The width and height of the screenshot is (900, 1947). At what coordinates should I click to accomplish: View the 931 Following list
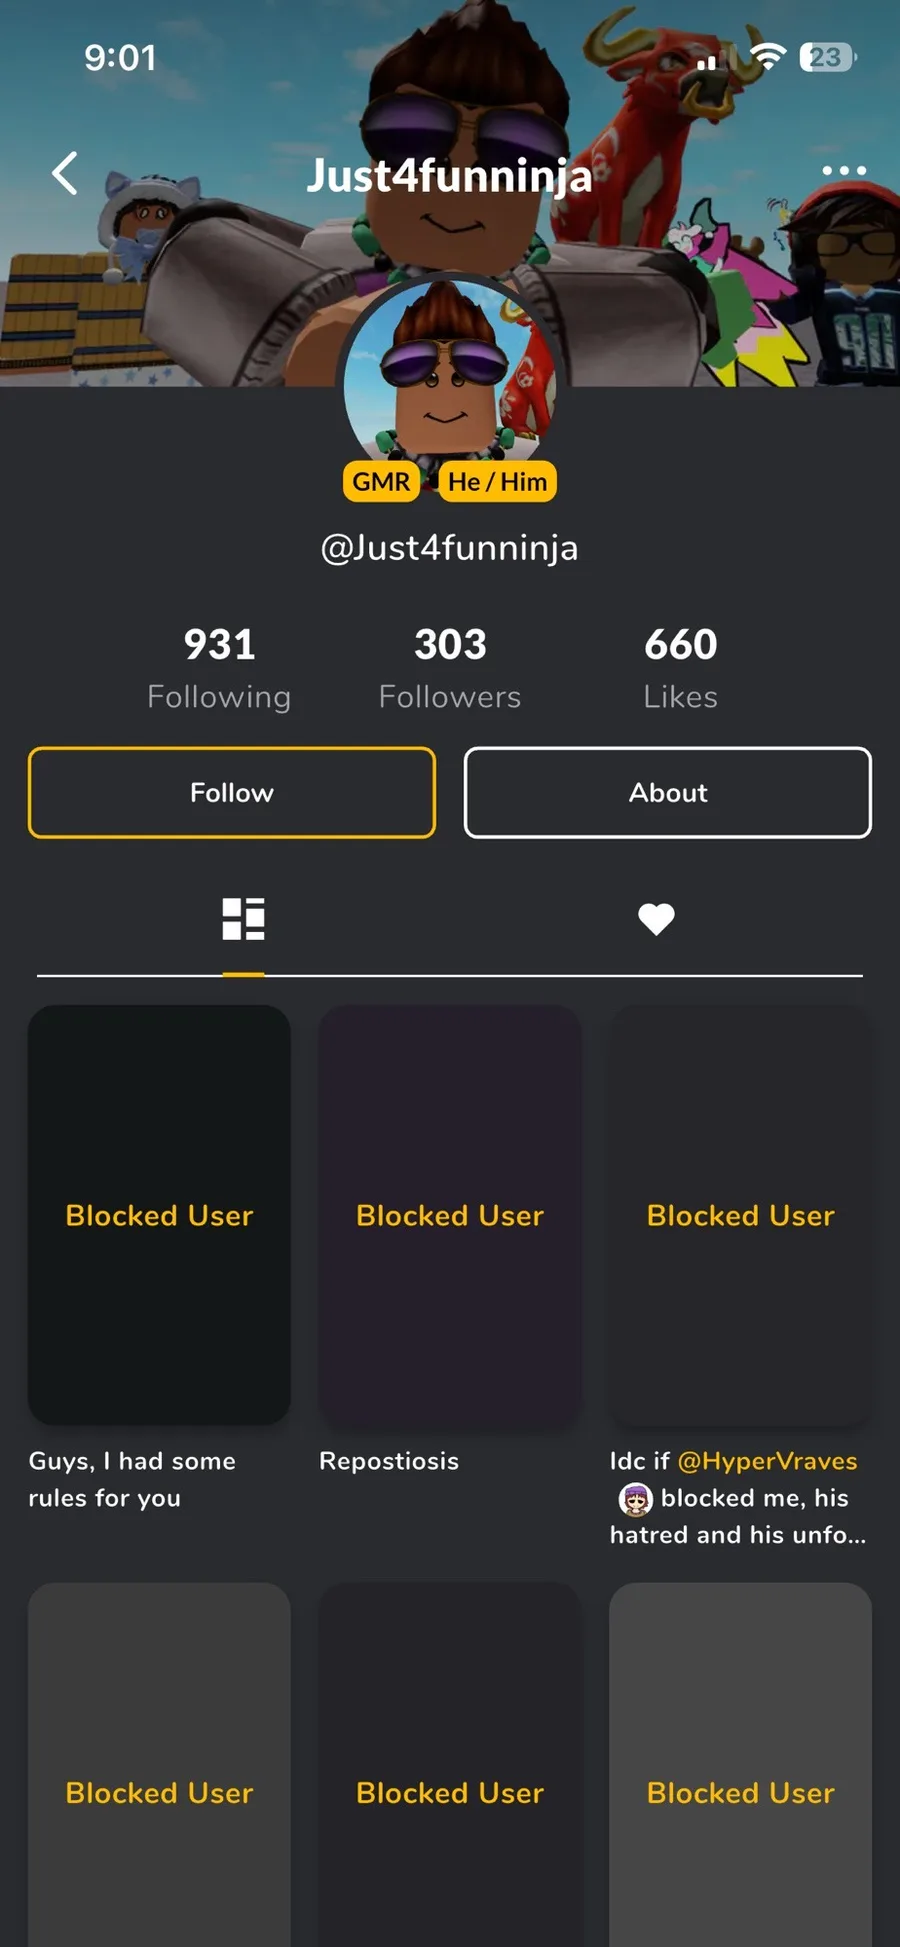click(219, 668)
